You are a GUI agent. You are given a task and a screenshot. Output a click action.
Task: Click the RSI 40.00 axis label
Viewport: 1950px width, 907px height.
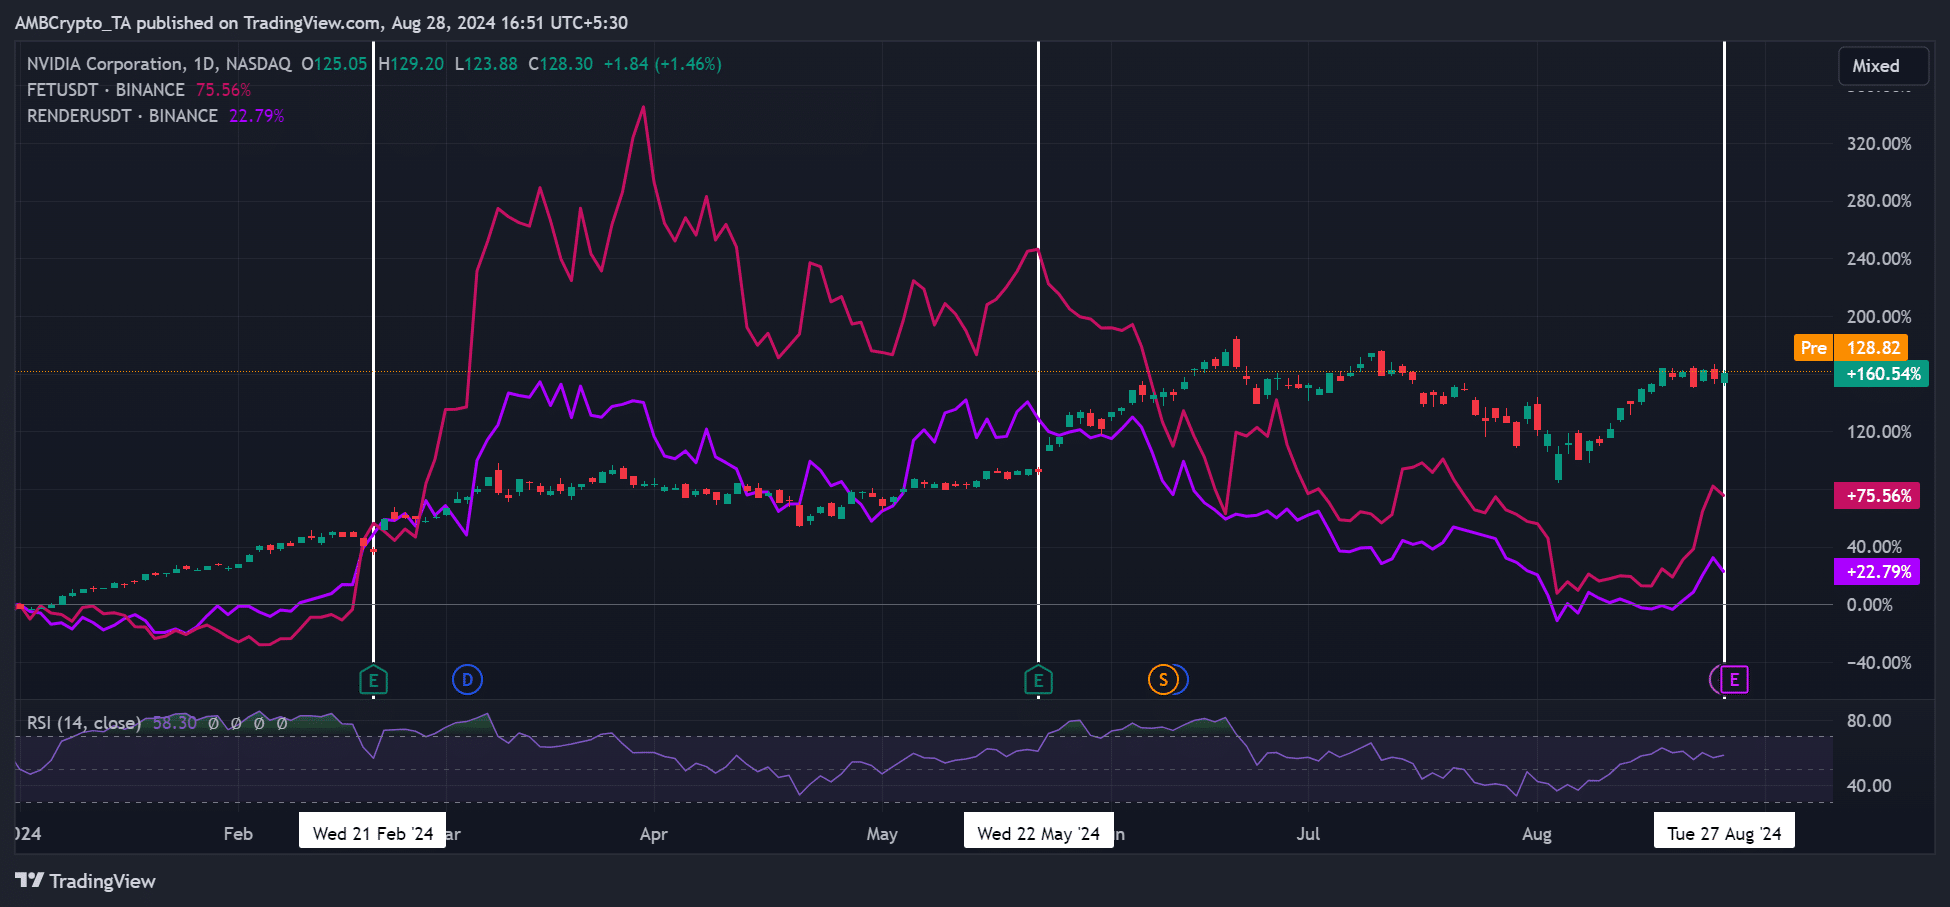pos(1869,786)
